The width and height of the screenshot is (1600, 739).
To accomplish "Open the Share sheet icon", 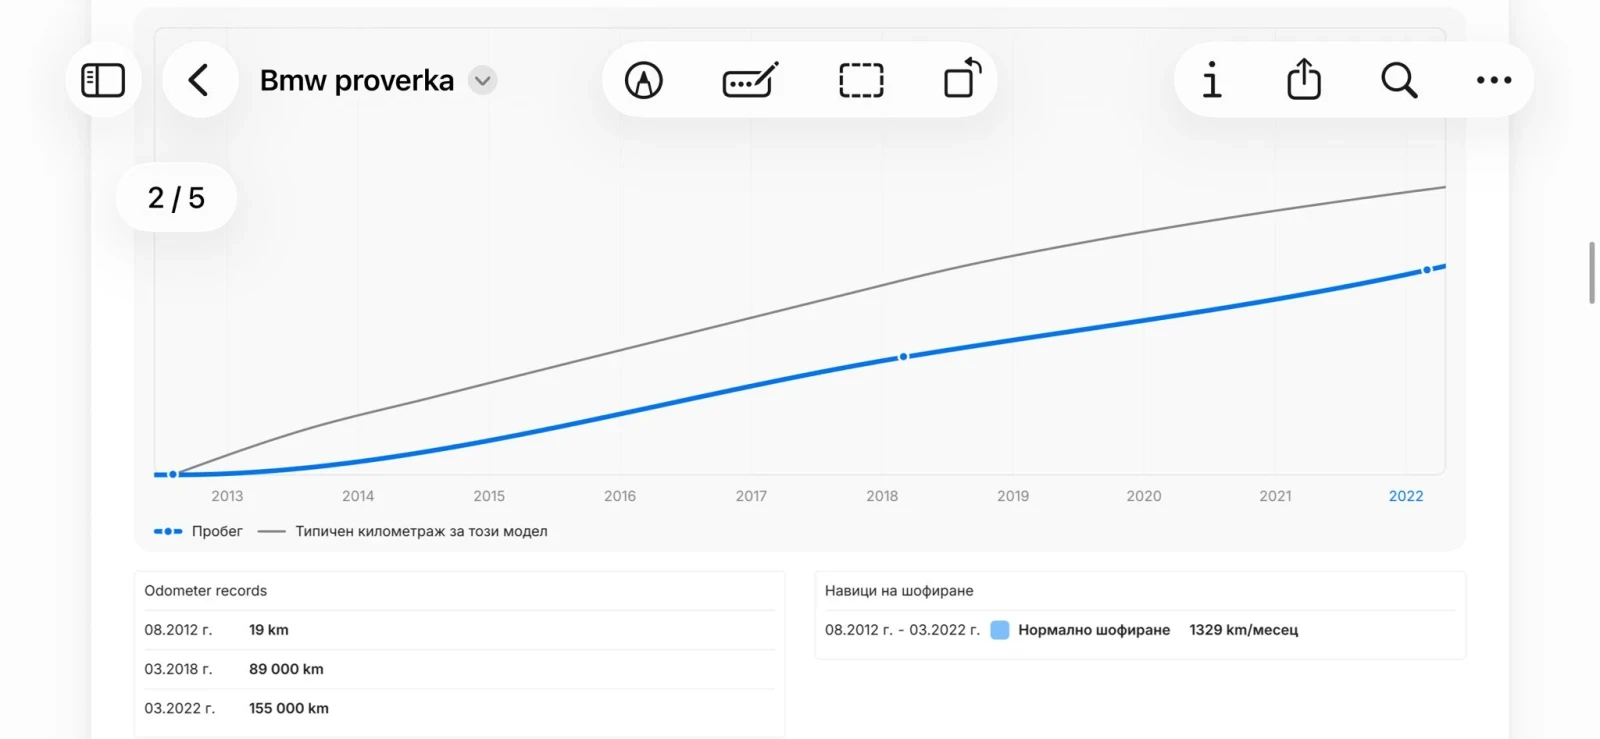I will point(1304,79).
